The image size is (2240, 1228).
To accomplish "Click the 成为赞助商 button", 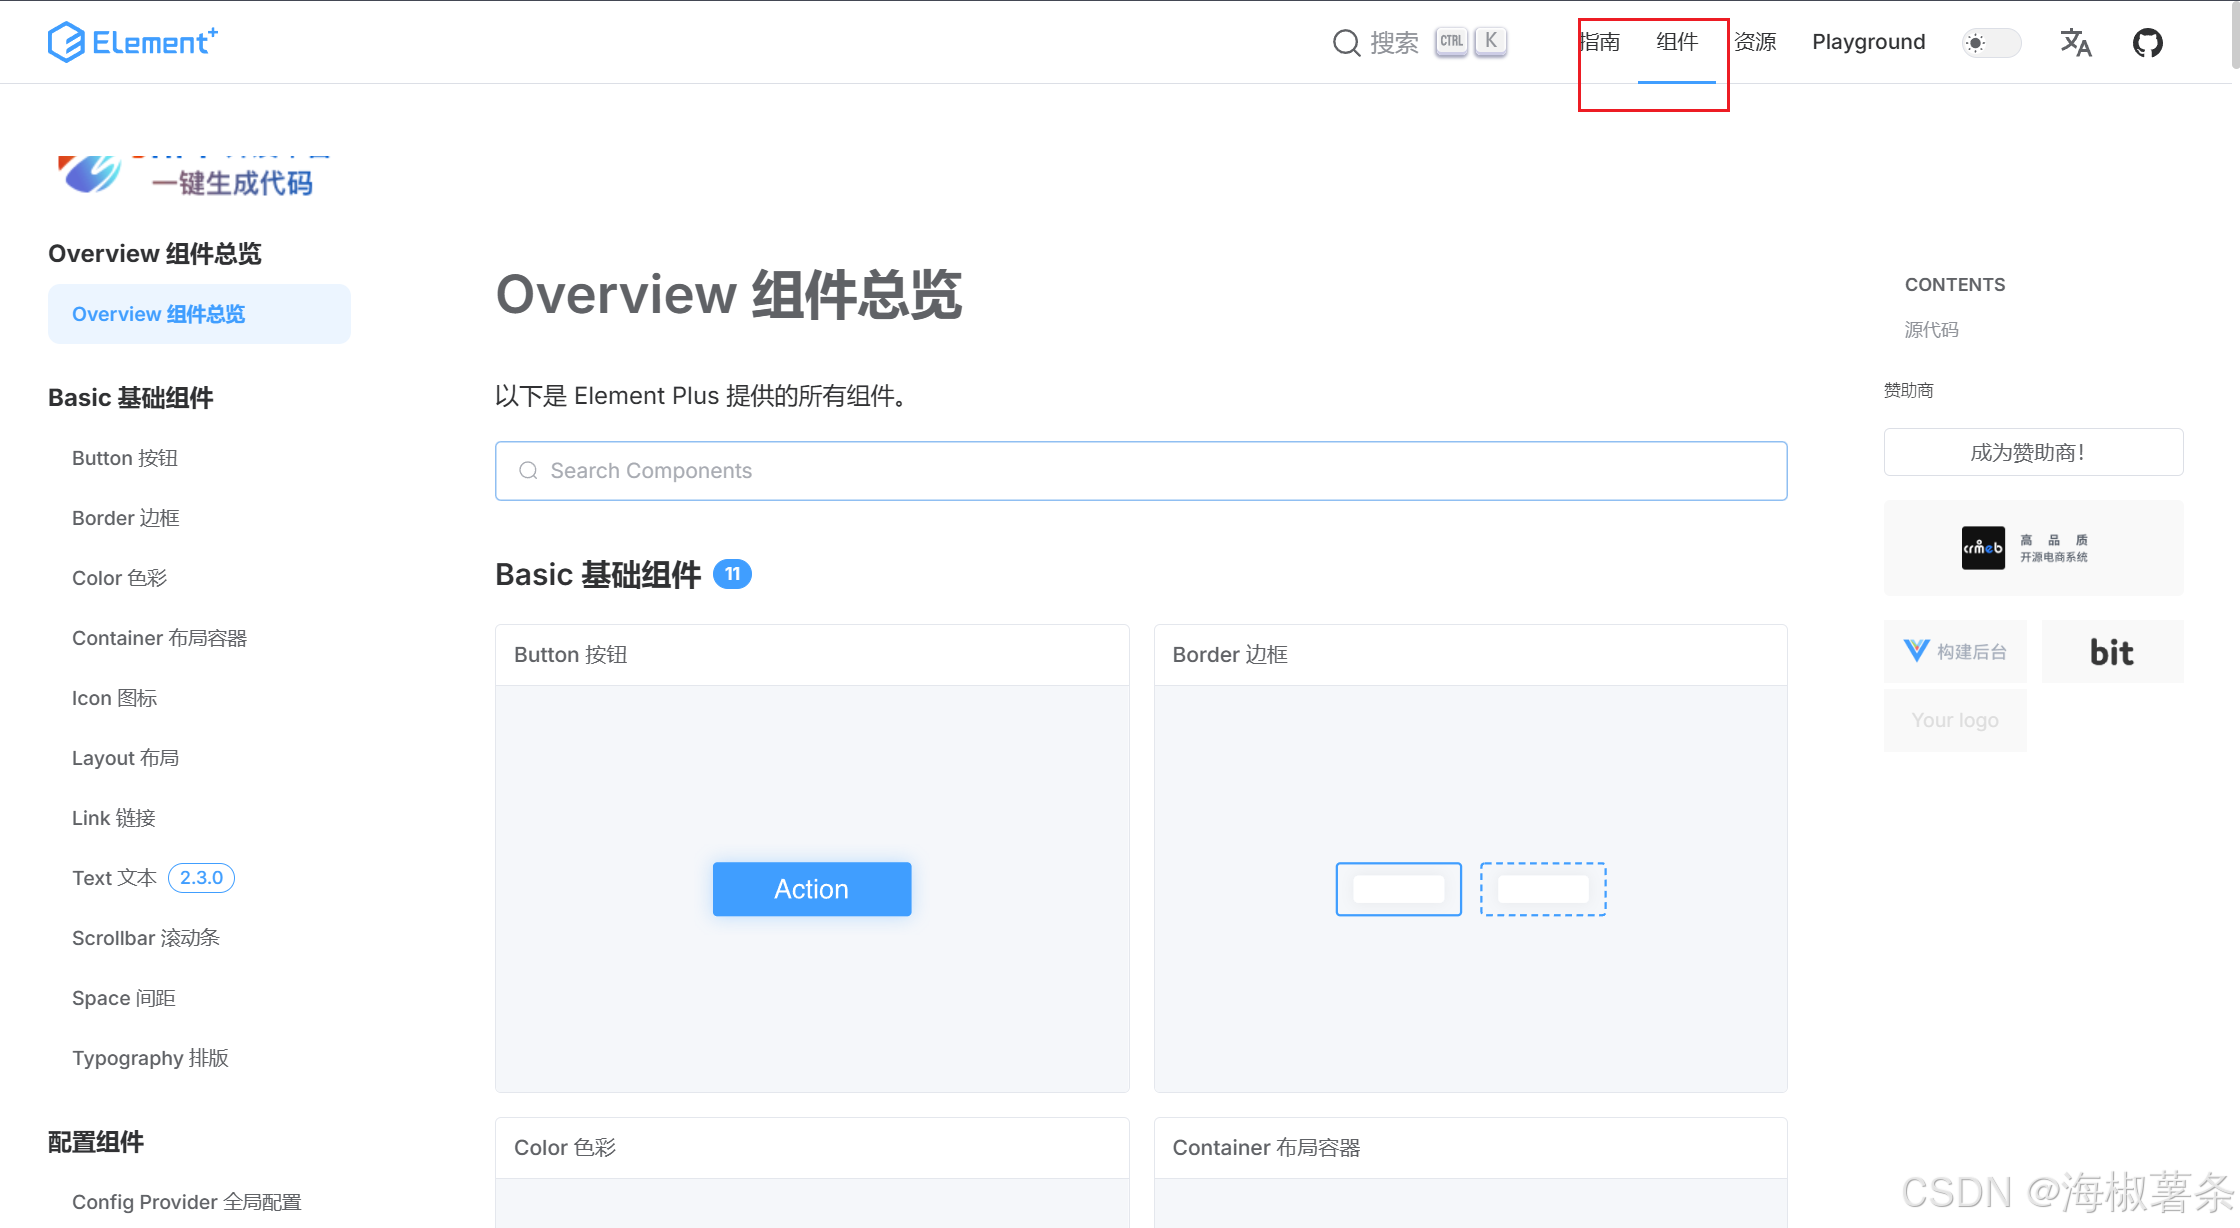I will click(2032, 452).
